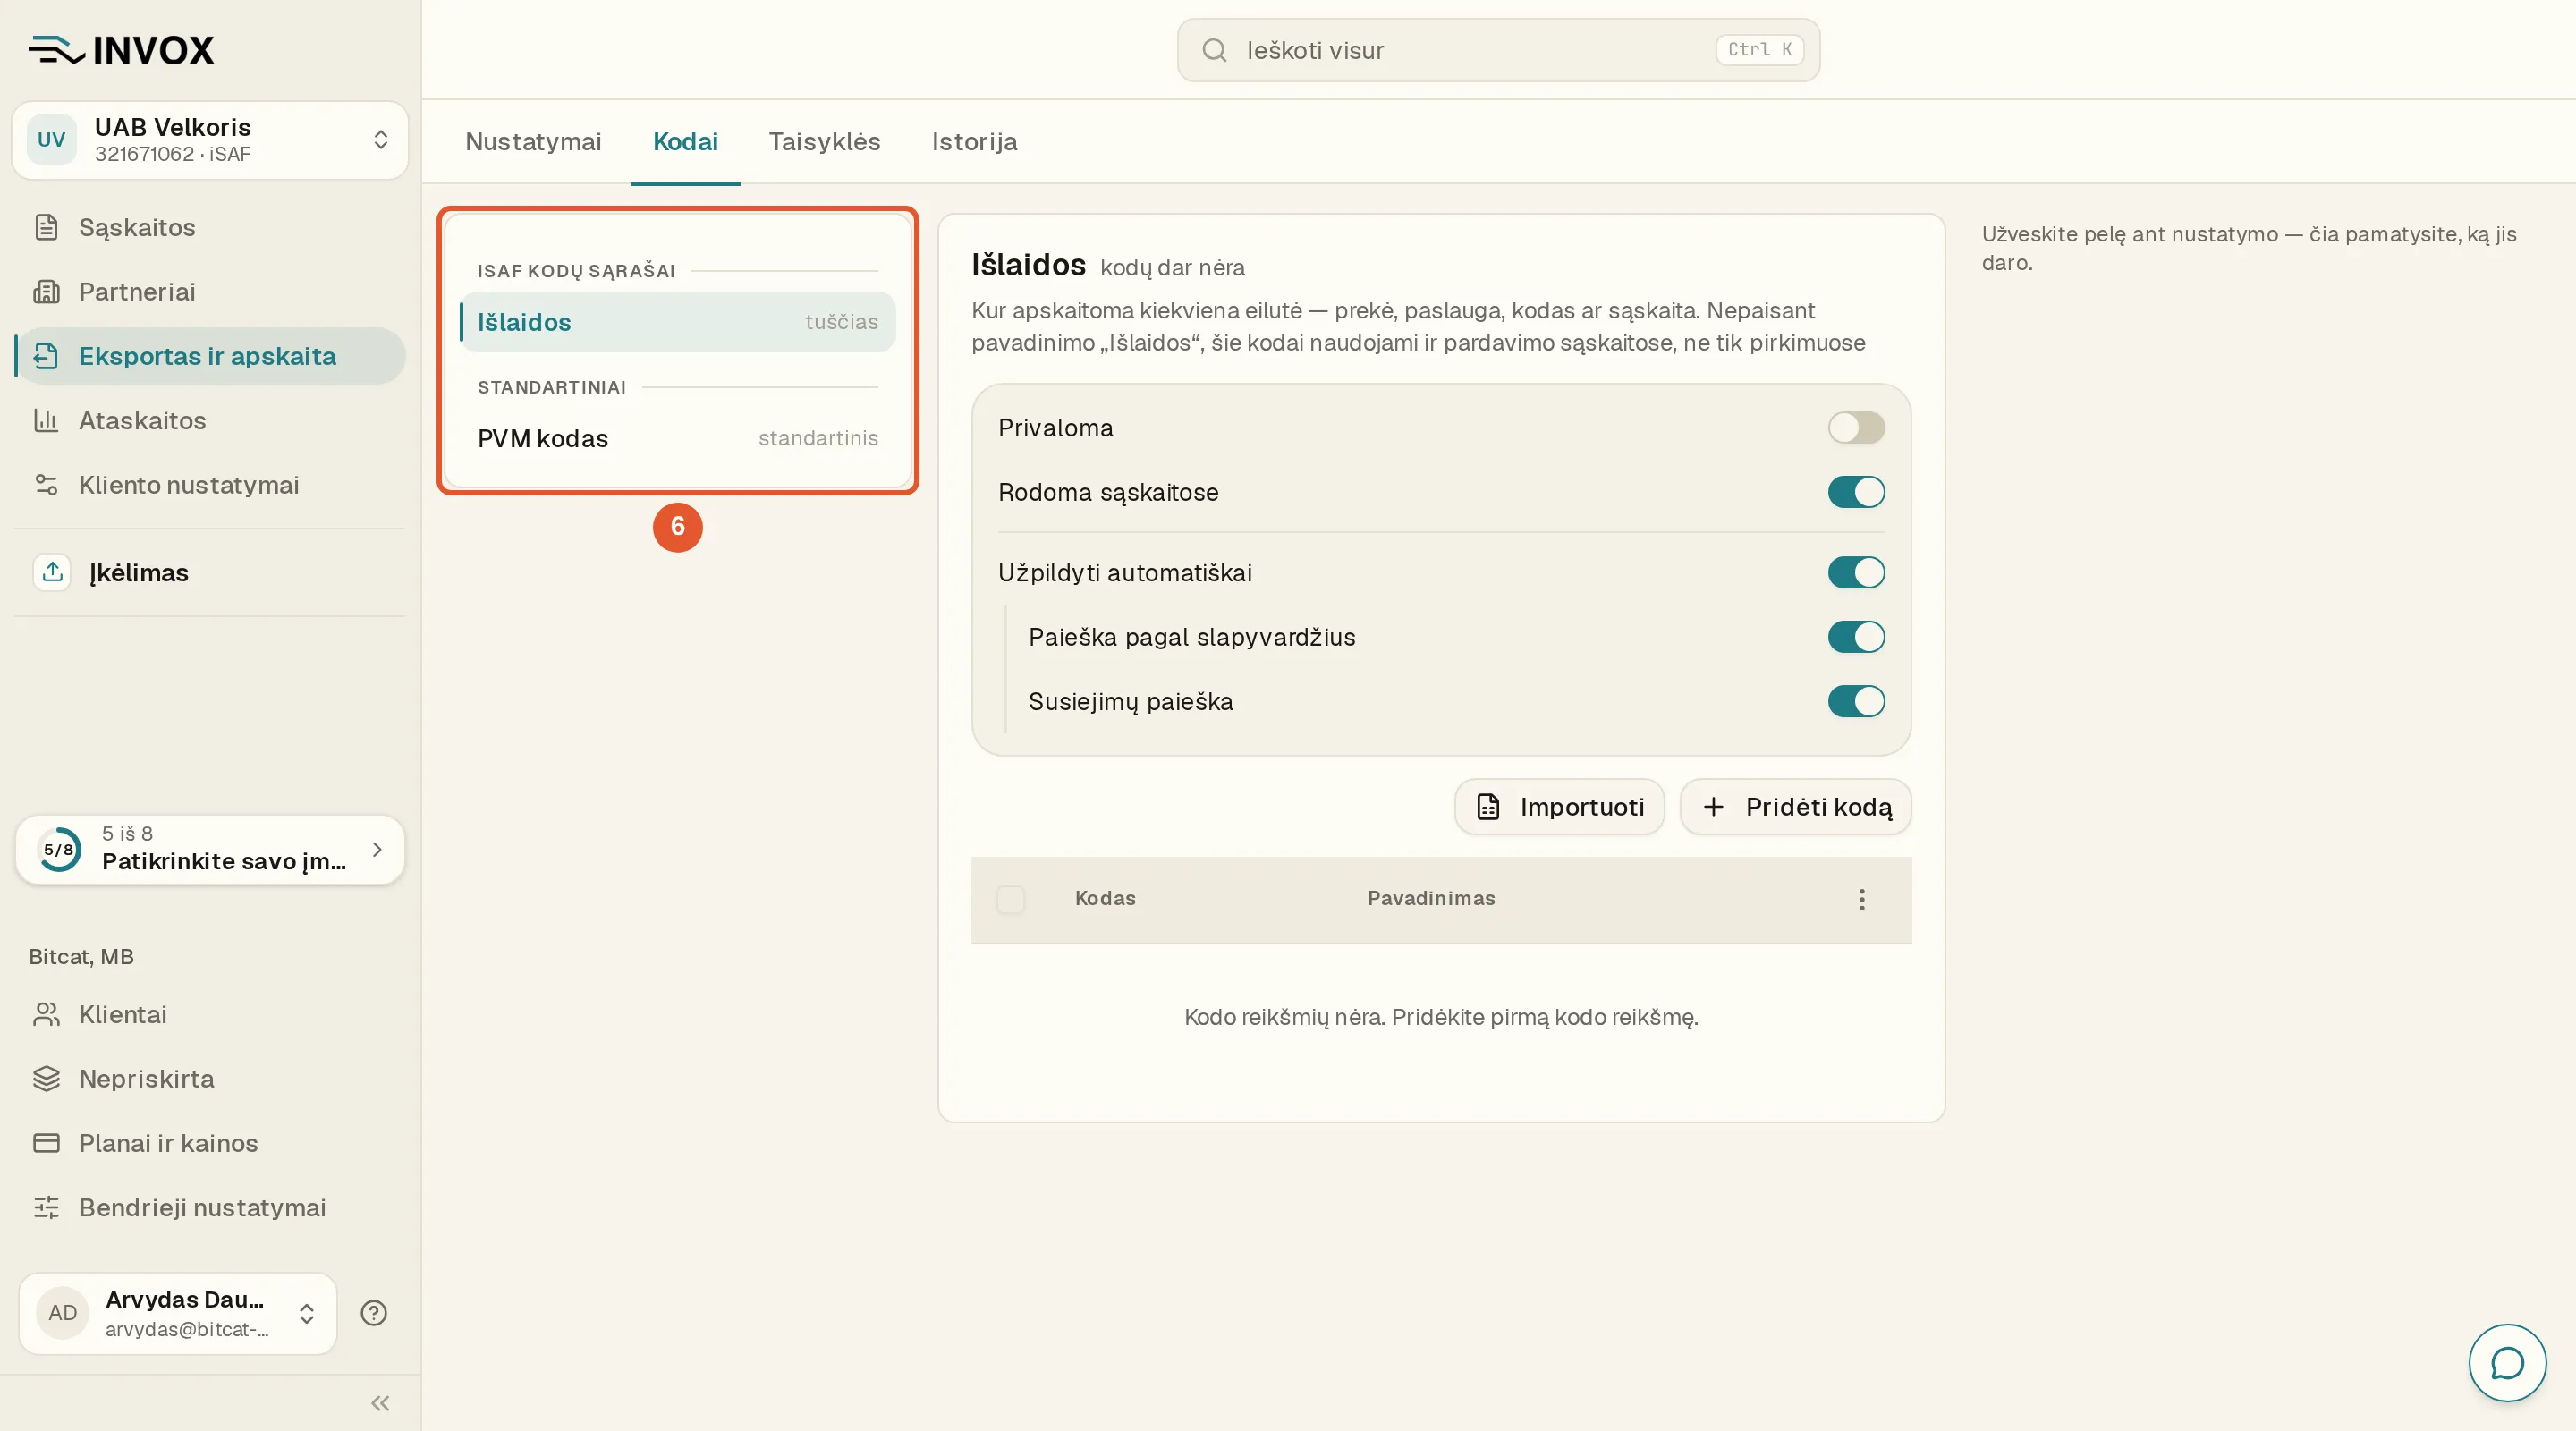Expand the Arvydas Dau... user account menu
This screenshot has width=2576, height=1431.
(x=178, y=1313)
